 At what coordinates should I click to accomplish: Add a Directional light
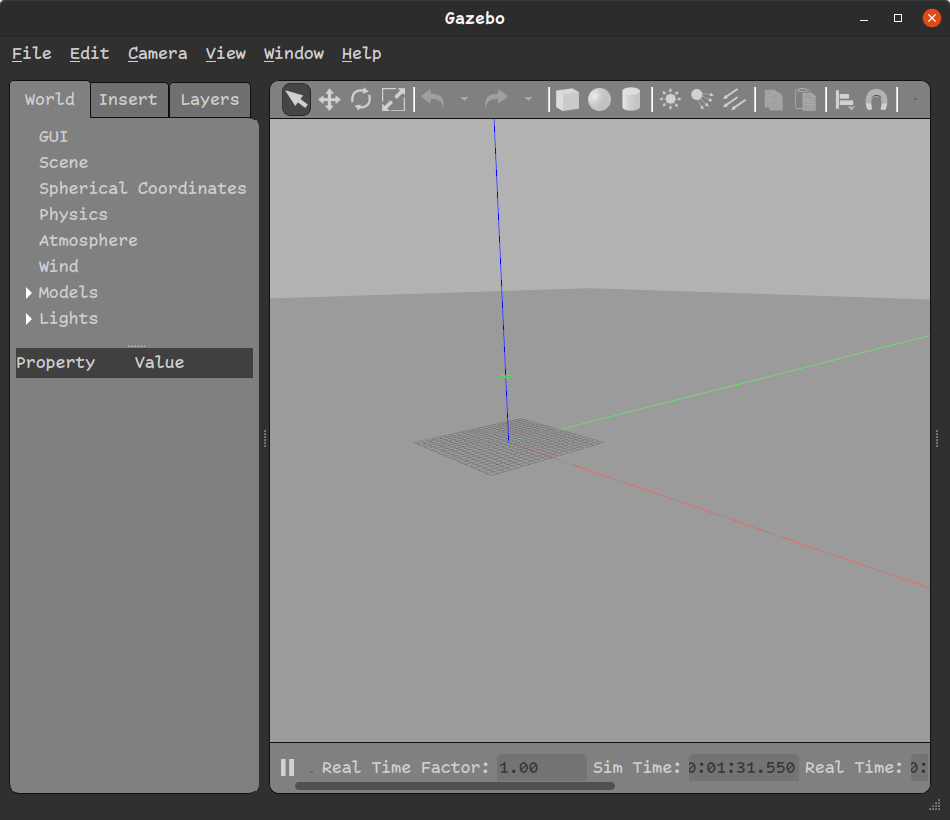click(x=734, y=99)
